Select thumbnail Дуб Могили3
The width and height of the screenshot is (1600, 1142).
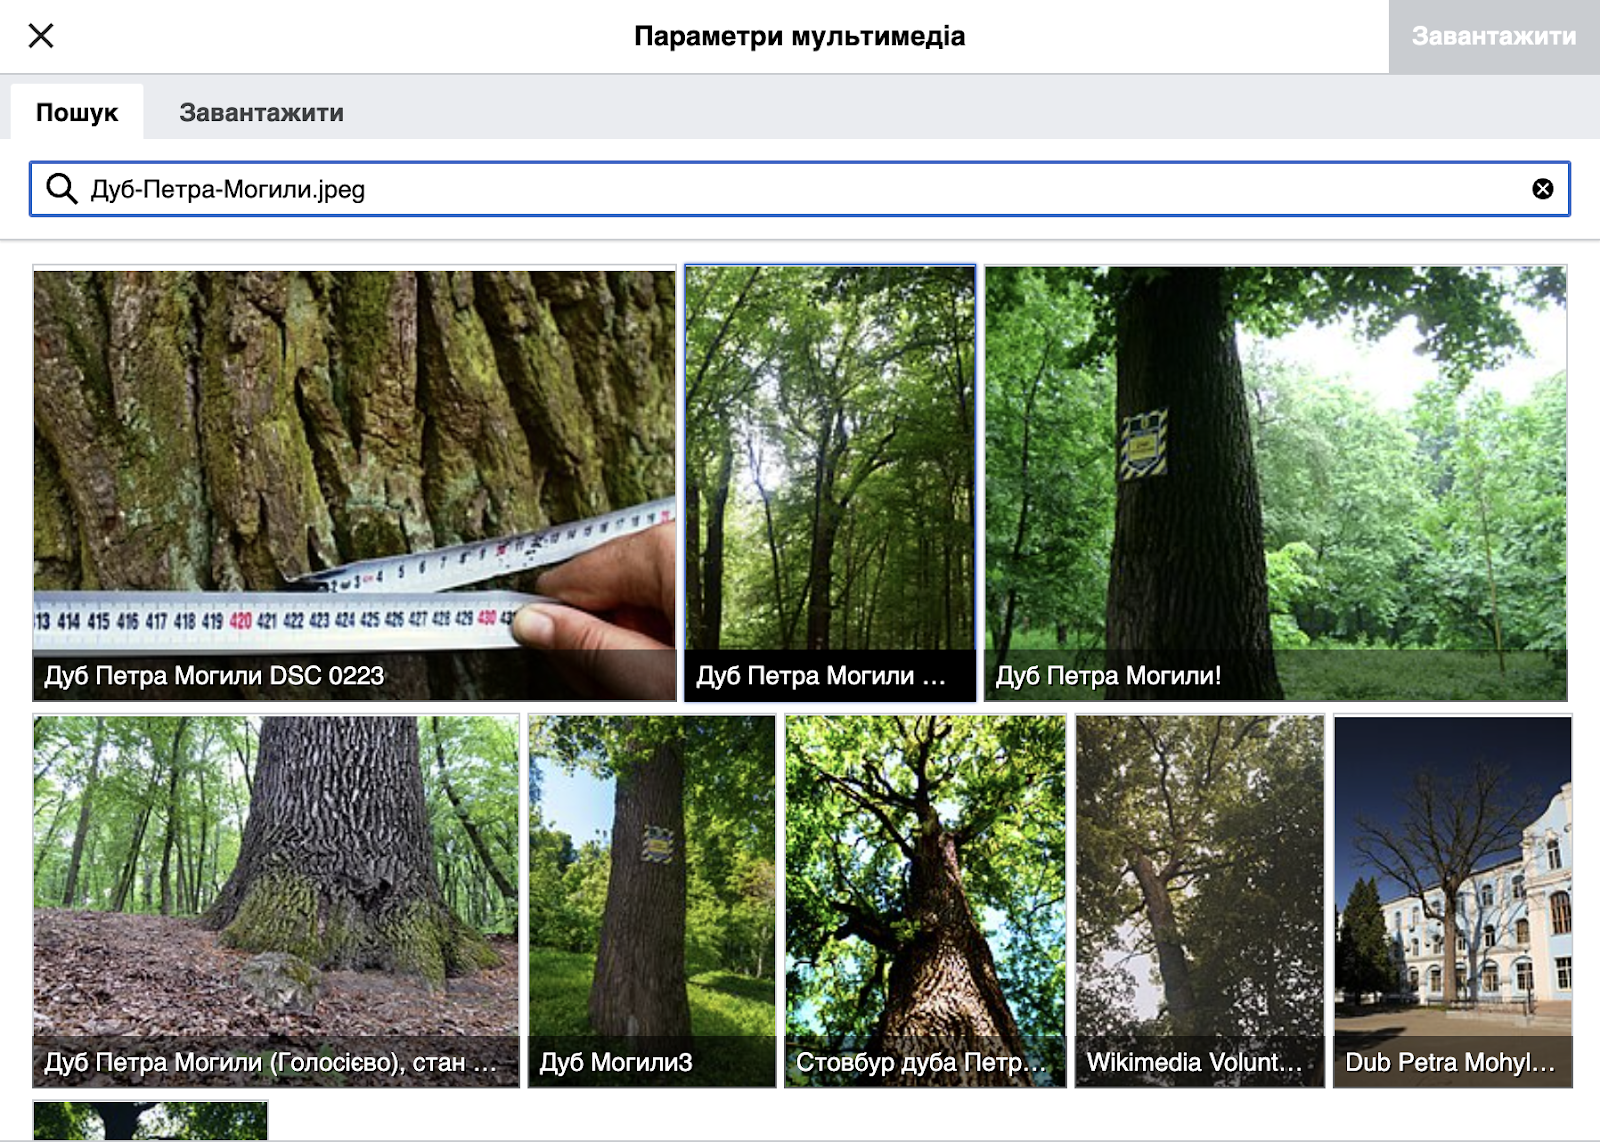pyautogui.click(x=652, y=901)
